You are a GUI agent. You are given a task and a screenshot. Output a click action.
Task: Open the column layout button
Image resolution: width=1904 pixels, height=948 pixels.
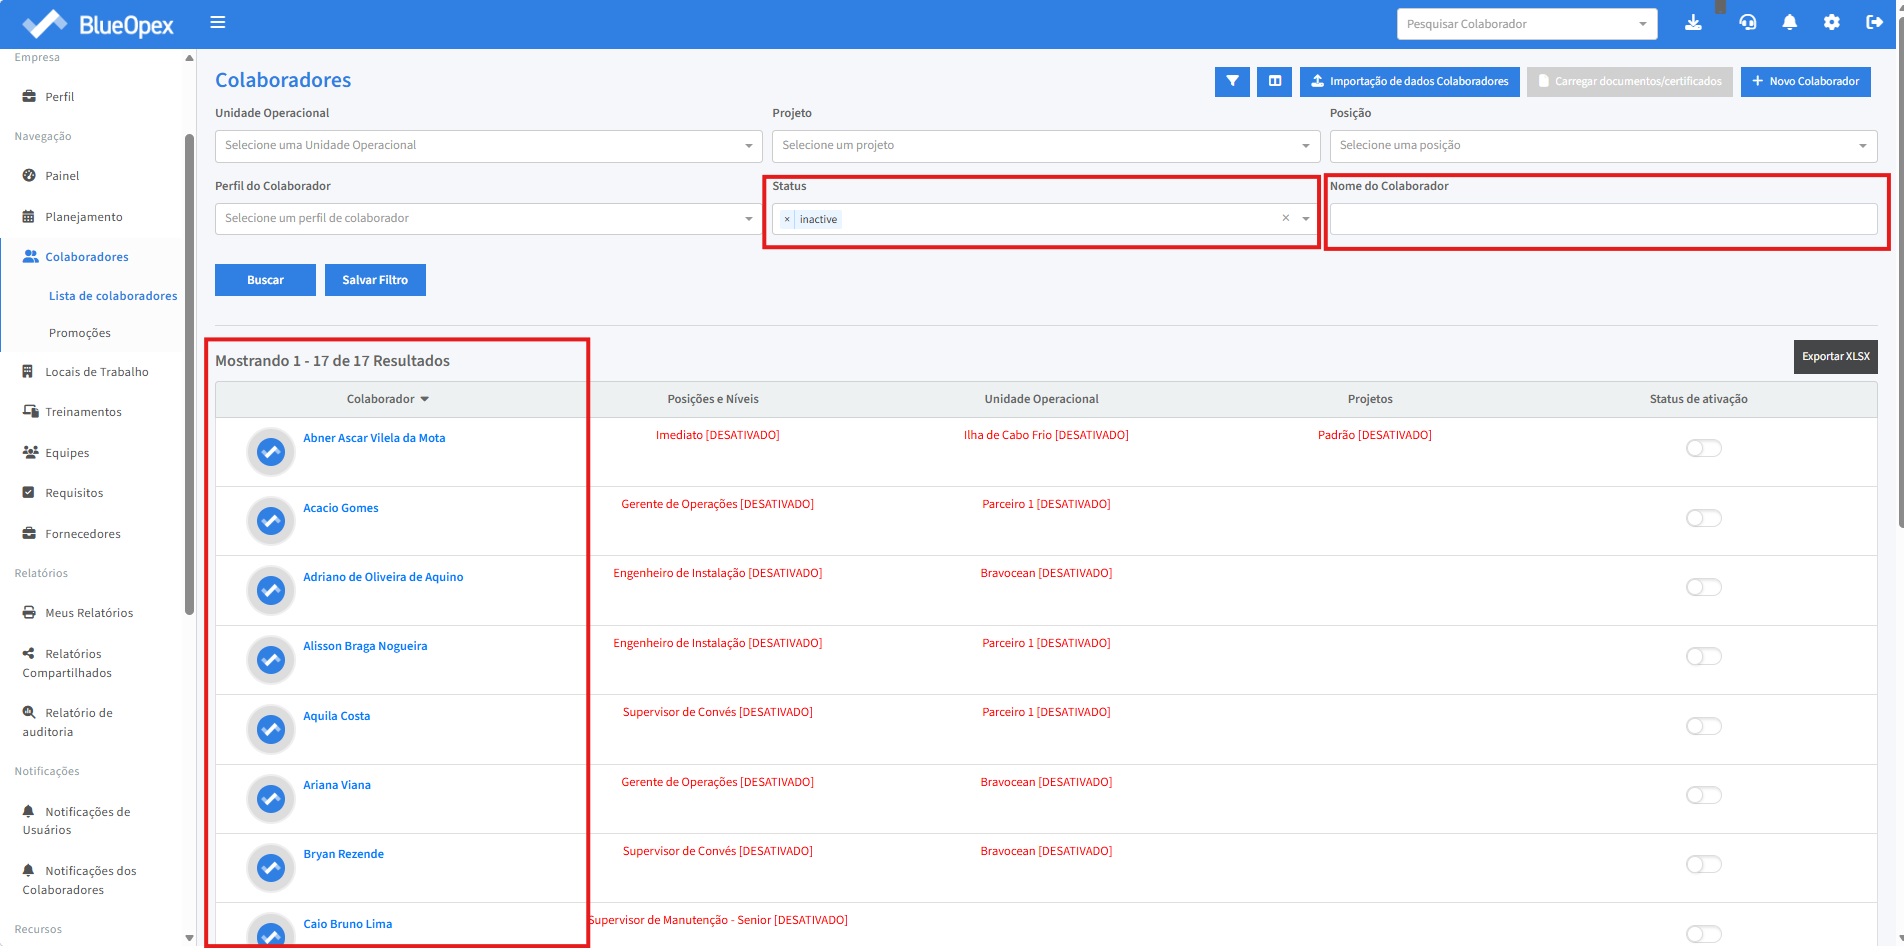1275,82
